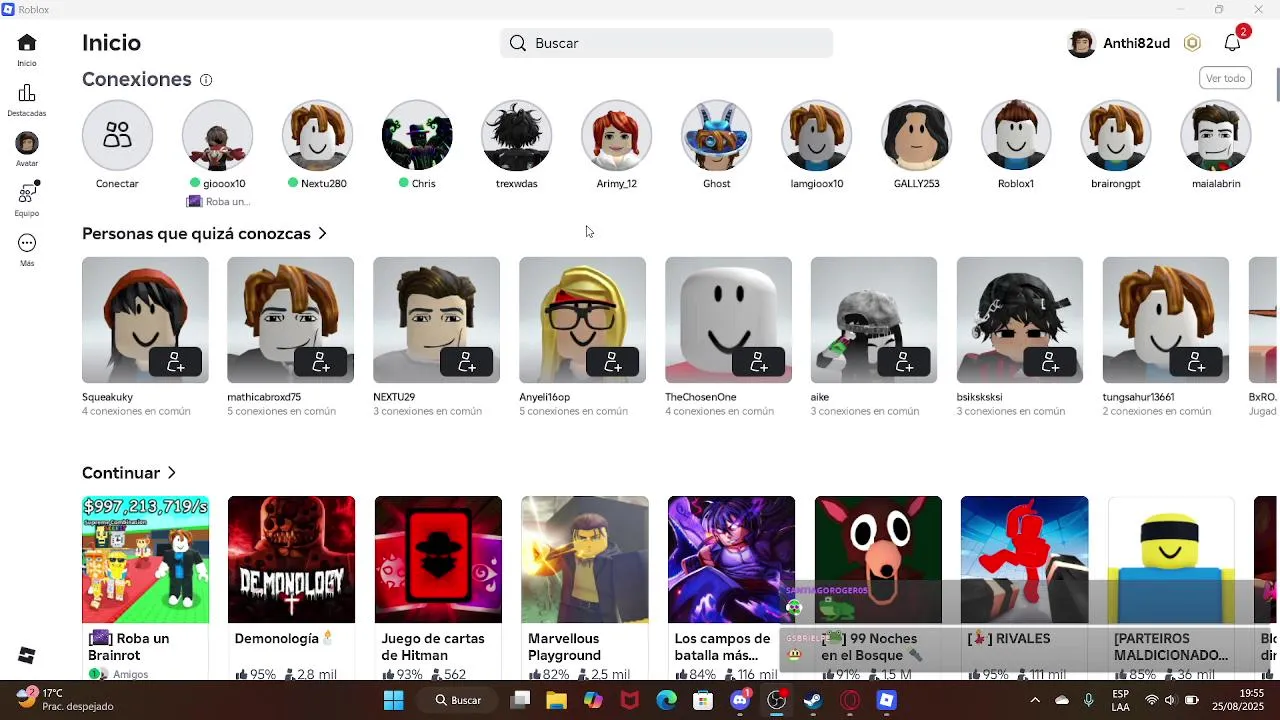This screenshot has height=720, width=1280.
Task: Open gioox10 connection avatar
Action: (217, 135)
